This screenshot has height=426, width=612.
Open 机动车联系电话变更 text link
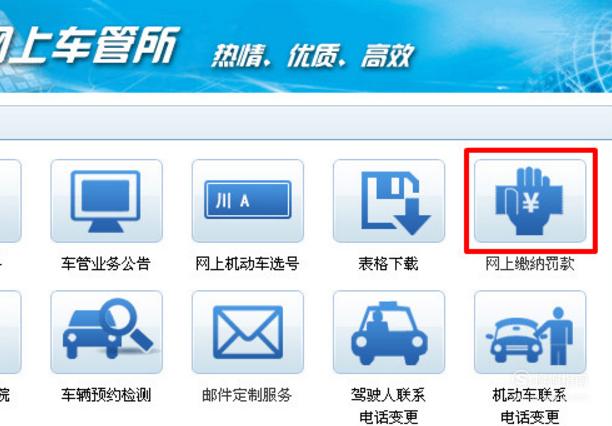pyautogui.click(x=530, y=406)
